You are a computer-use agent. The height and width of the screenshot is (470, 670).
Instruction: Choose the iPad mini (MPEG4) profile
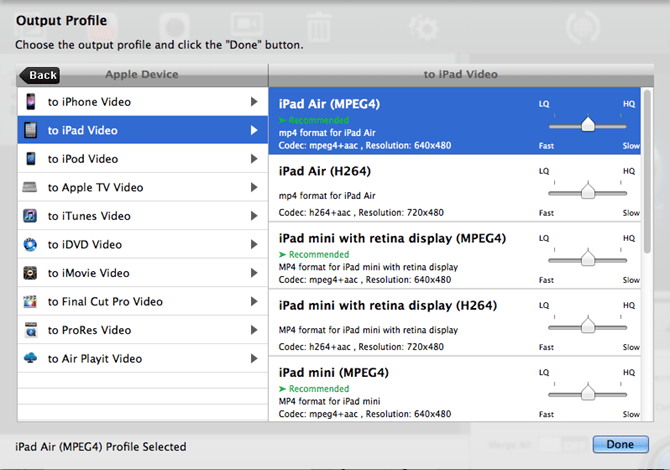click(x=455, y=389)
